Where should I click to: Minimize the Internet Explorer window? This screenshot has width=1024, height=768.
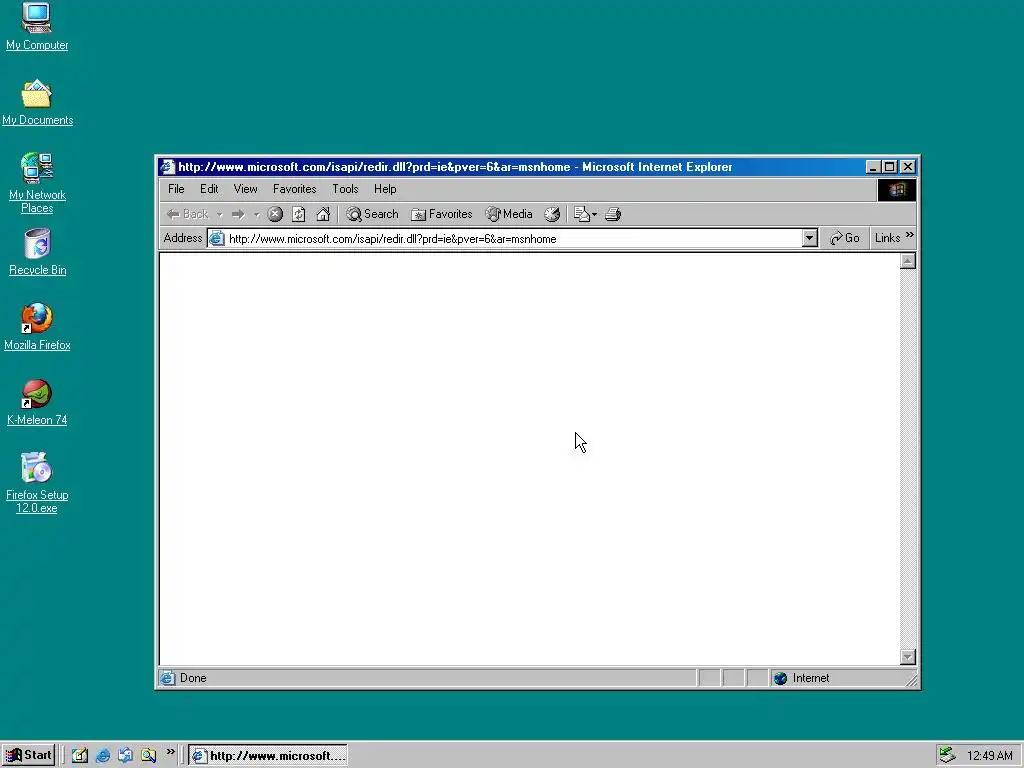click(x=873, y=167)
